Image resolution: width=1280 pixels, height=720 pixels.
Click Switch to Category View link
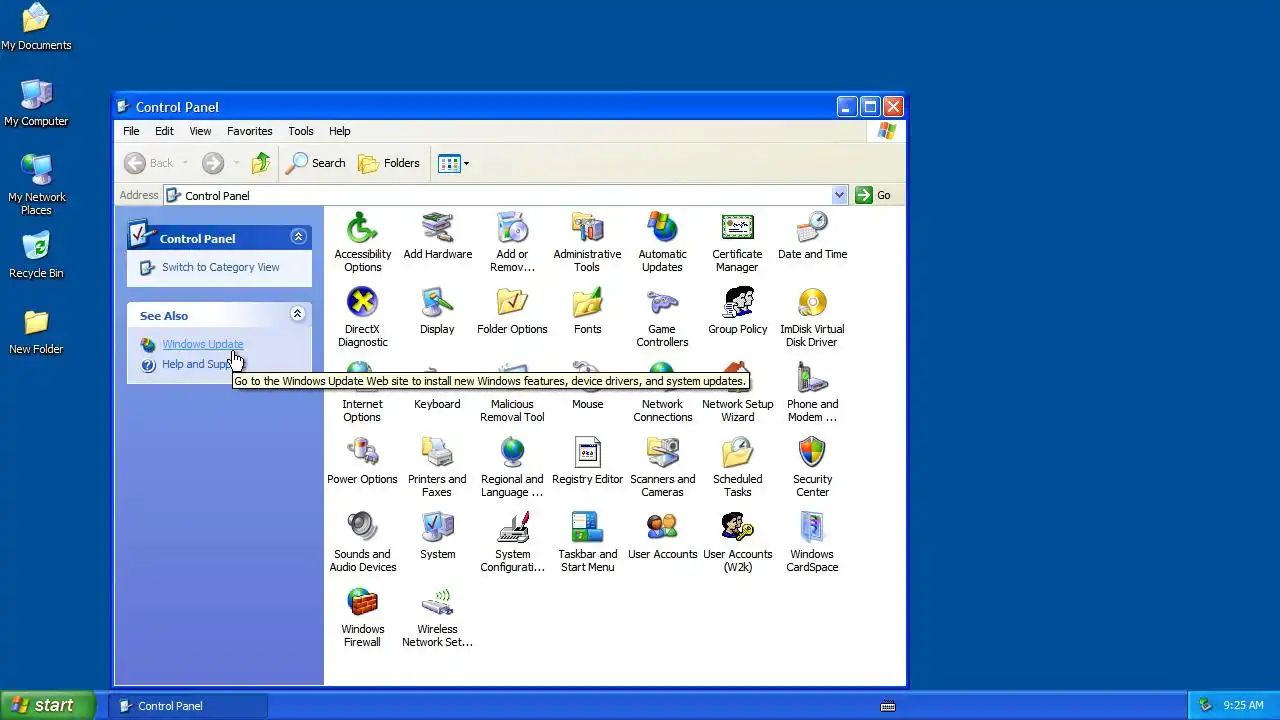pos(220,267)
